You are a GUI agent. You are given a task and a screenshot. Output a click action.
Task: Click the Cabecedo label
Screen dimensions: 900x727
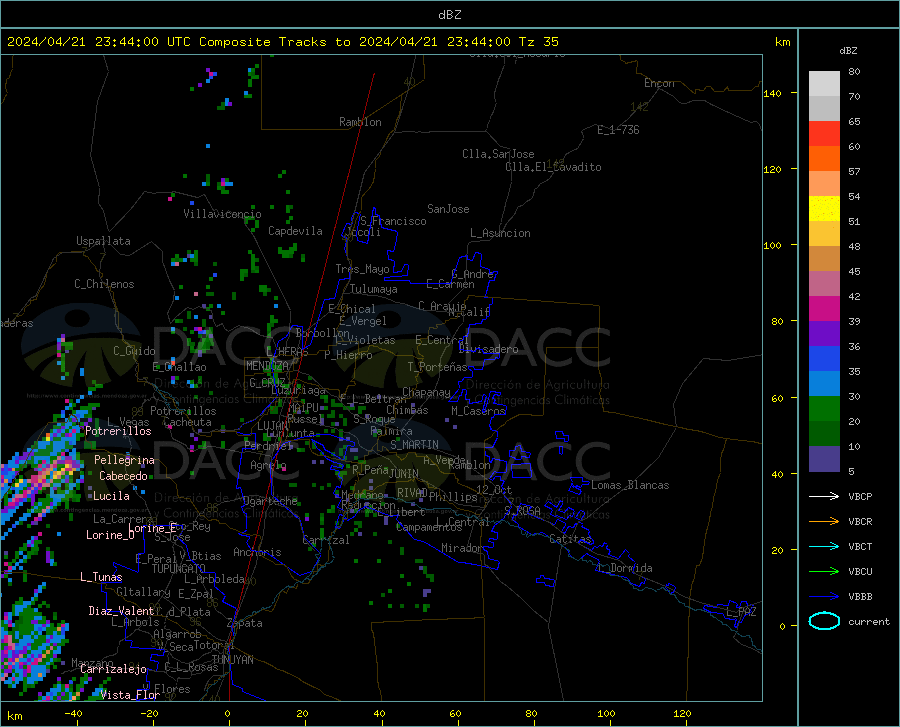(123, 476)
